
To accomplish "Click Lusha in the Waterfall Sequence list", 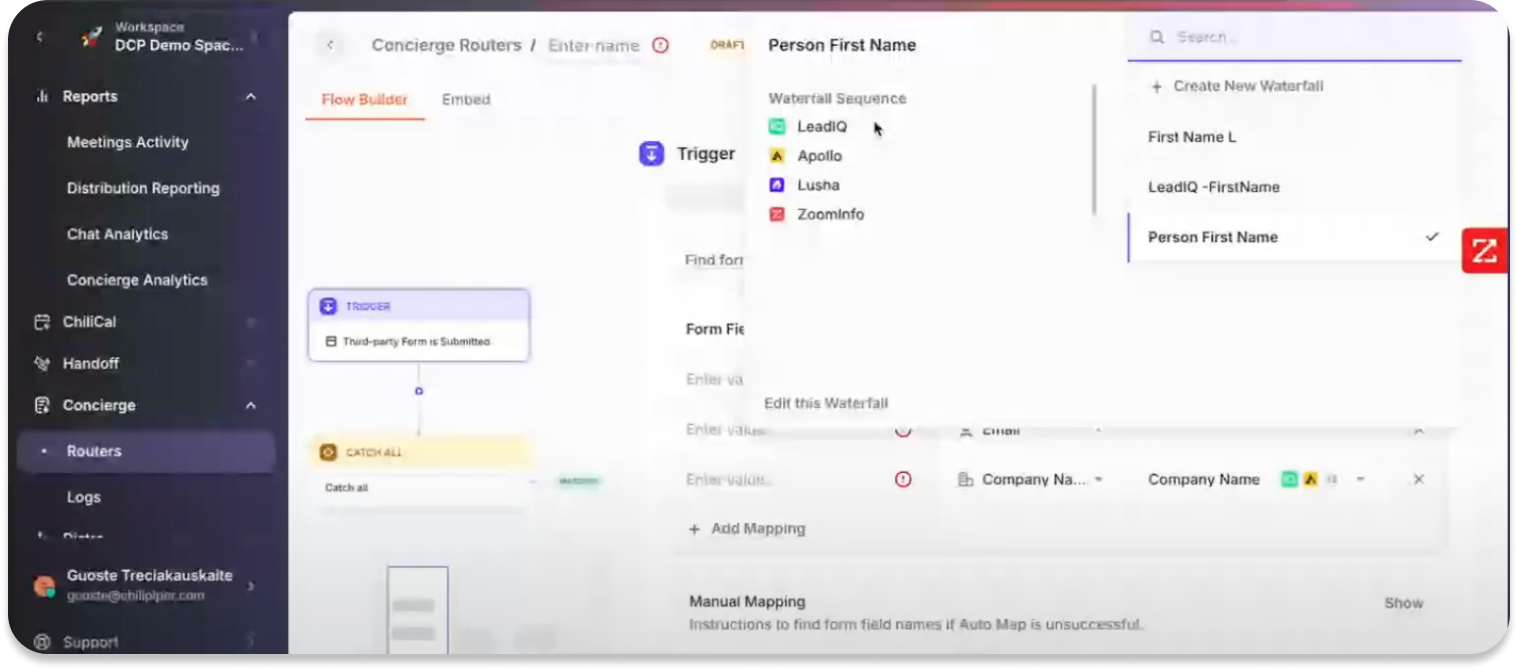I will pyautogui.click(x=818, y=185).
